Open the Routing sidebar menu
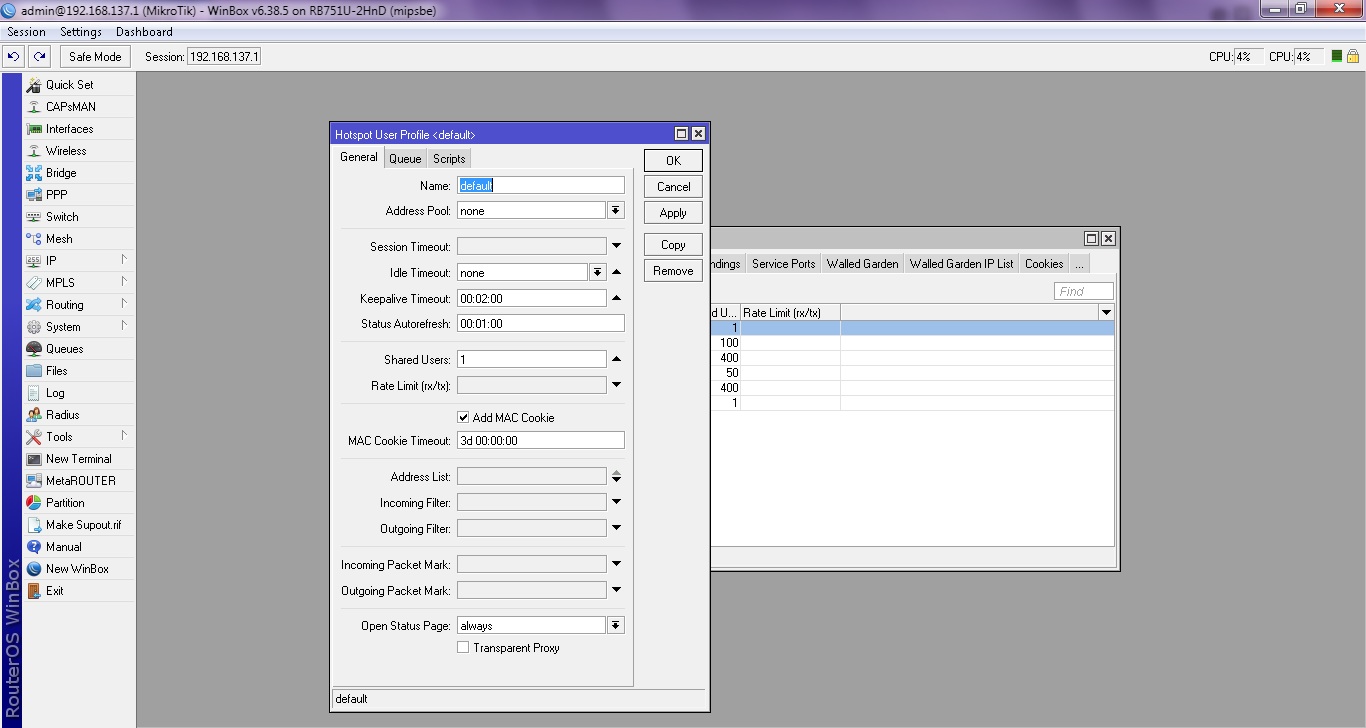1366x728 pixels. click(x=78, y=305)
